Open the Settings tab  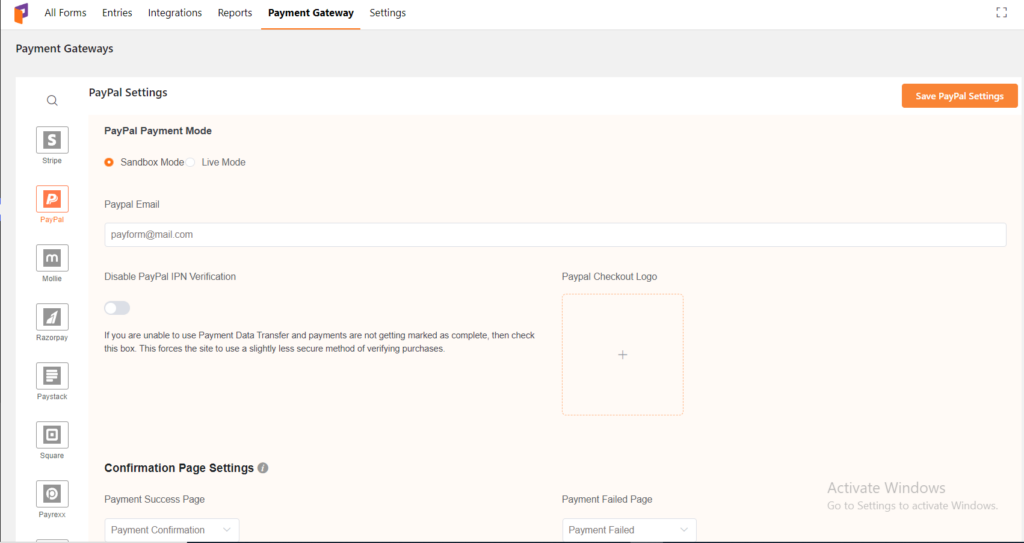(x=387, y=13)
